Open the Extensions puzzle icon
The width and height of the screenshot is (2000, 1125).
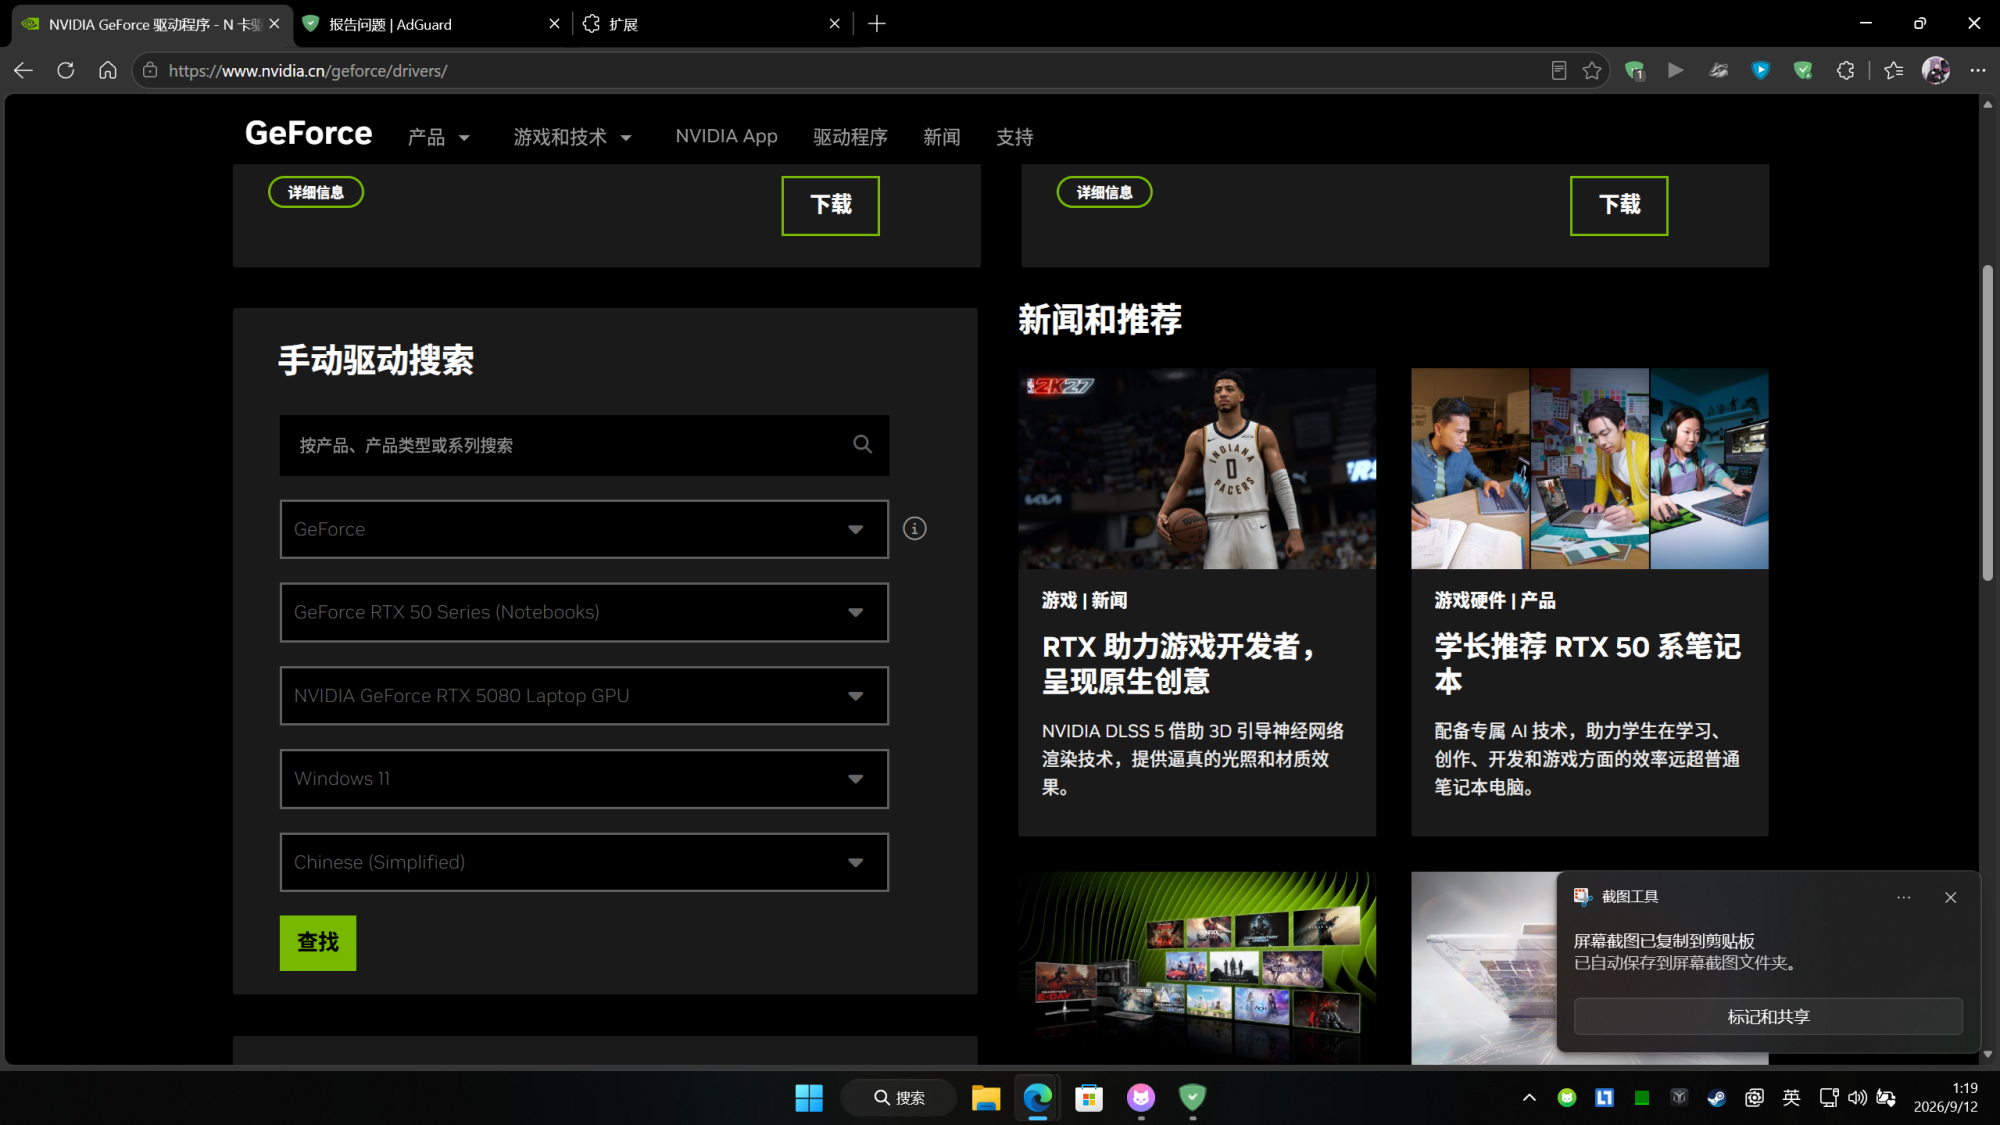pos(1845,70)
